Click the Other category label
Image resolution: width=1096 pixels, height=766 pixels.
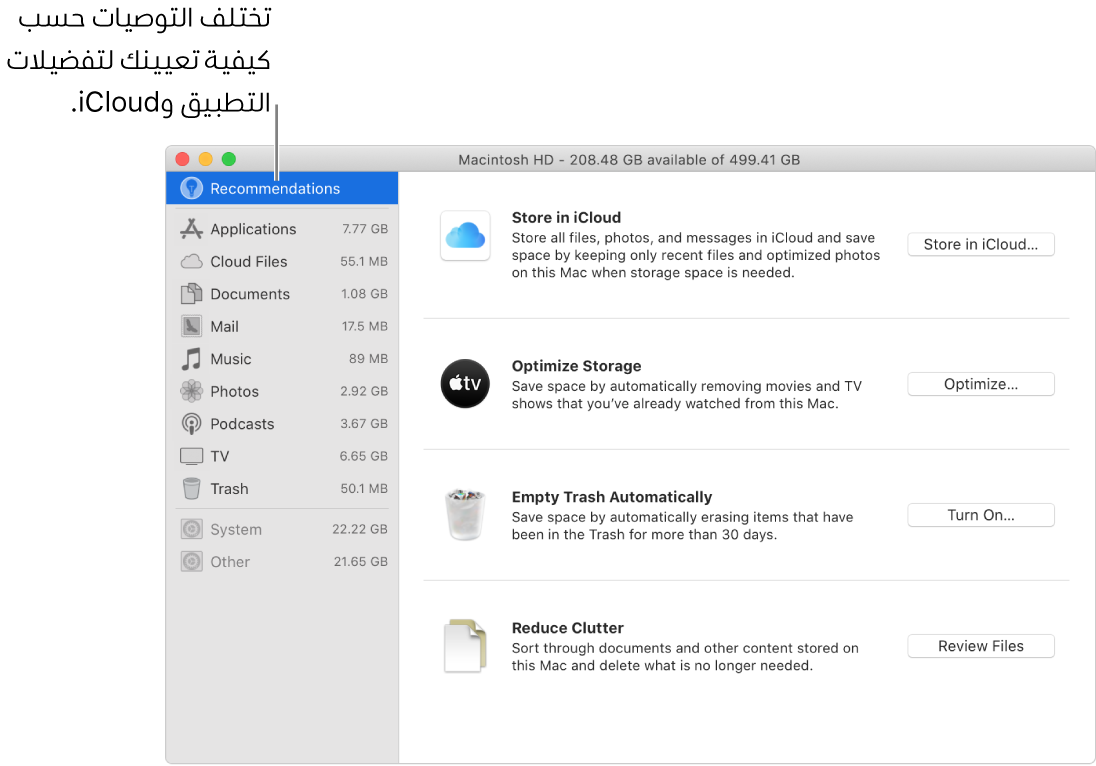coord(230,562)
